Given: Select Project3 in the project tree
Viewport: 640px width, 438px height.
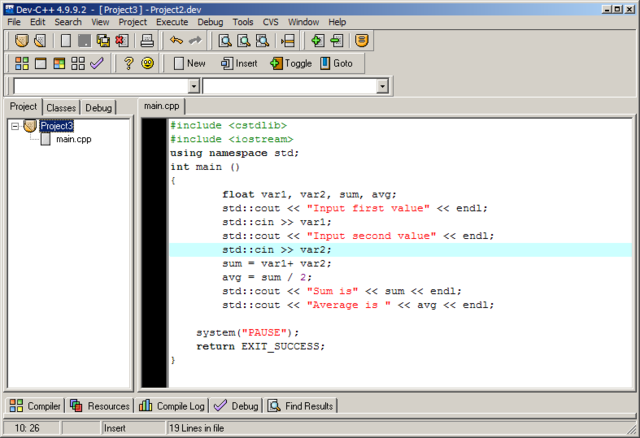Looking at the screenshot, I should pos(57,126).
